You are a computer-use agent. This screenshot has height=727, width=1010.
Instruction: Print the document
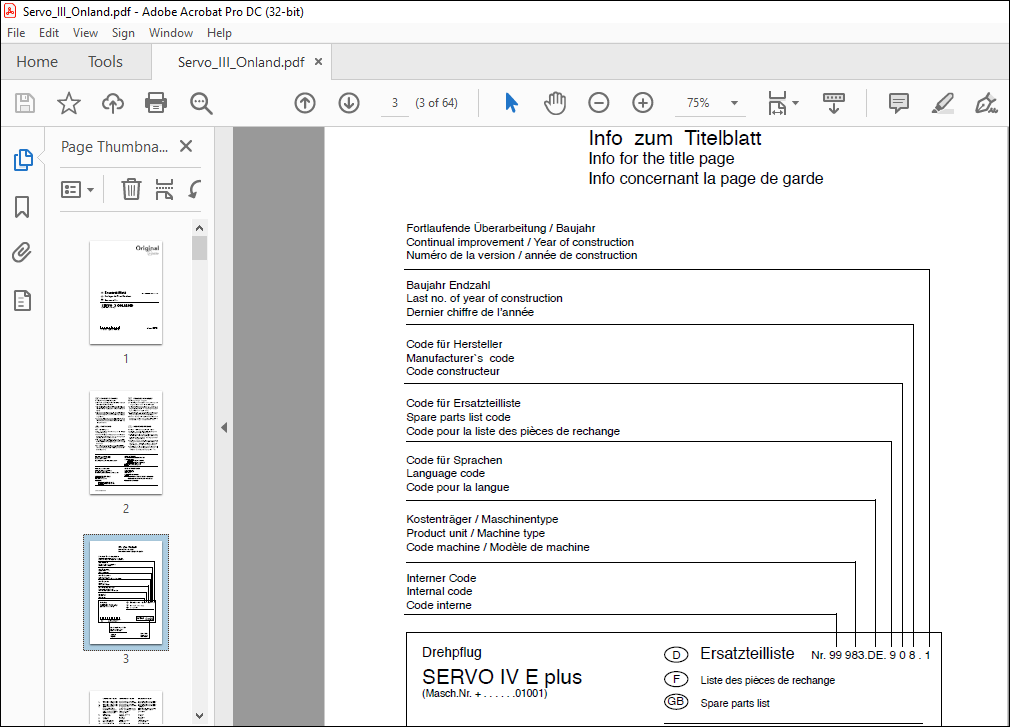156,103
